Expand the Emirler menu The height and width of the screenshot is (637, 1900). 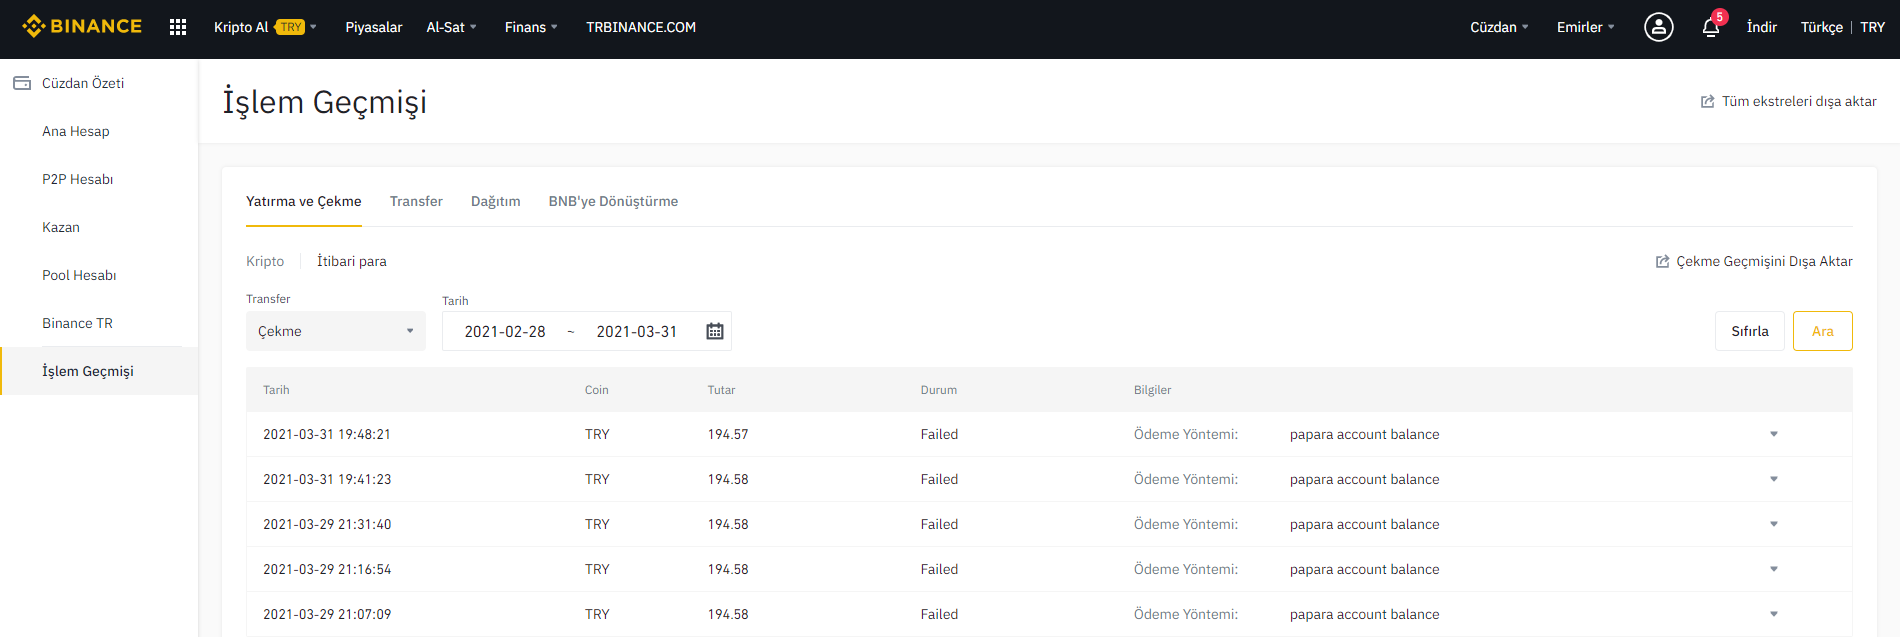1585,27
